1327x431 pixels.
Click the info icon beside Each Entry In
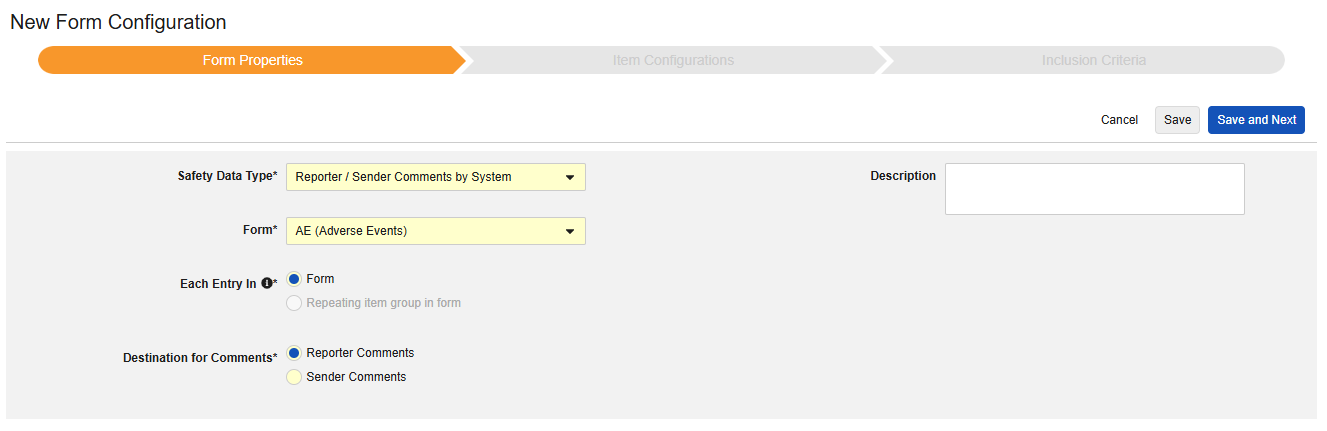point(267,284)
